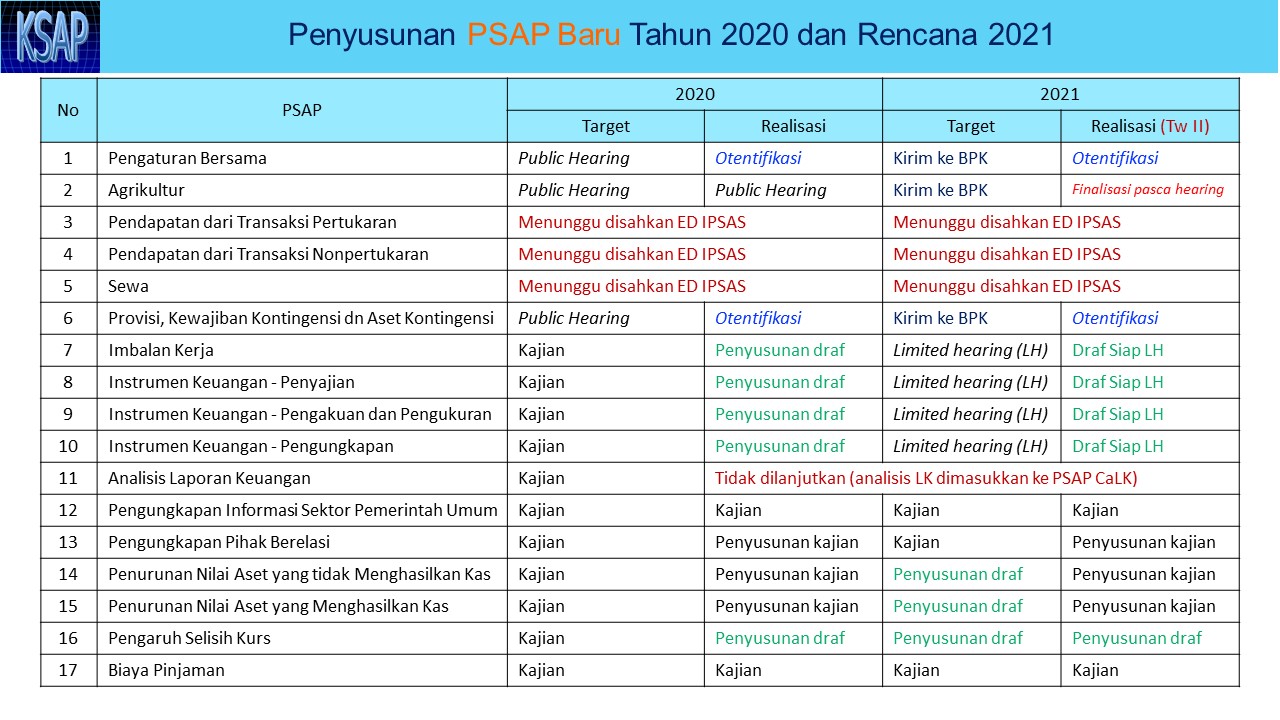Click the 2021 column header
1280x720 pixels.
click(1059, 94)
